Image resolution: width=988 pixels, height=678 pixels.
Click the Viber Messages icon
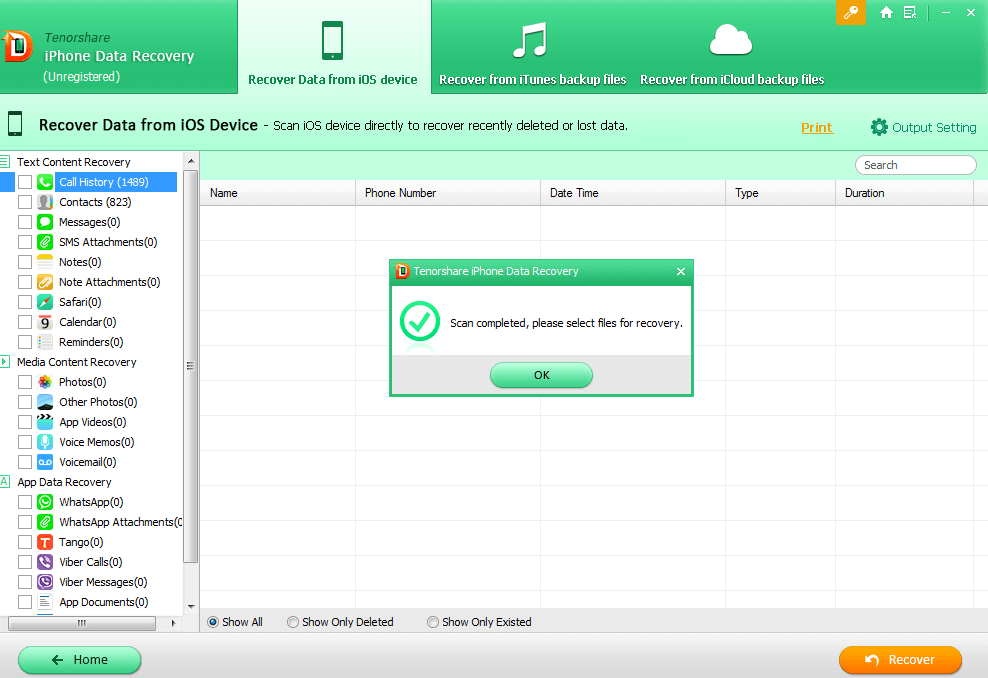tap(45, 582)
